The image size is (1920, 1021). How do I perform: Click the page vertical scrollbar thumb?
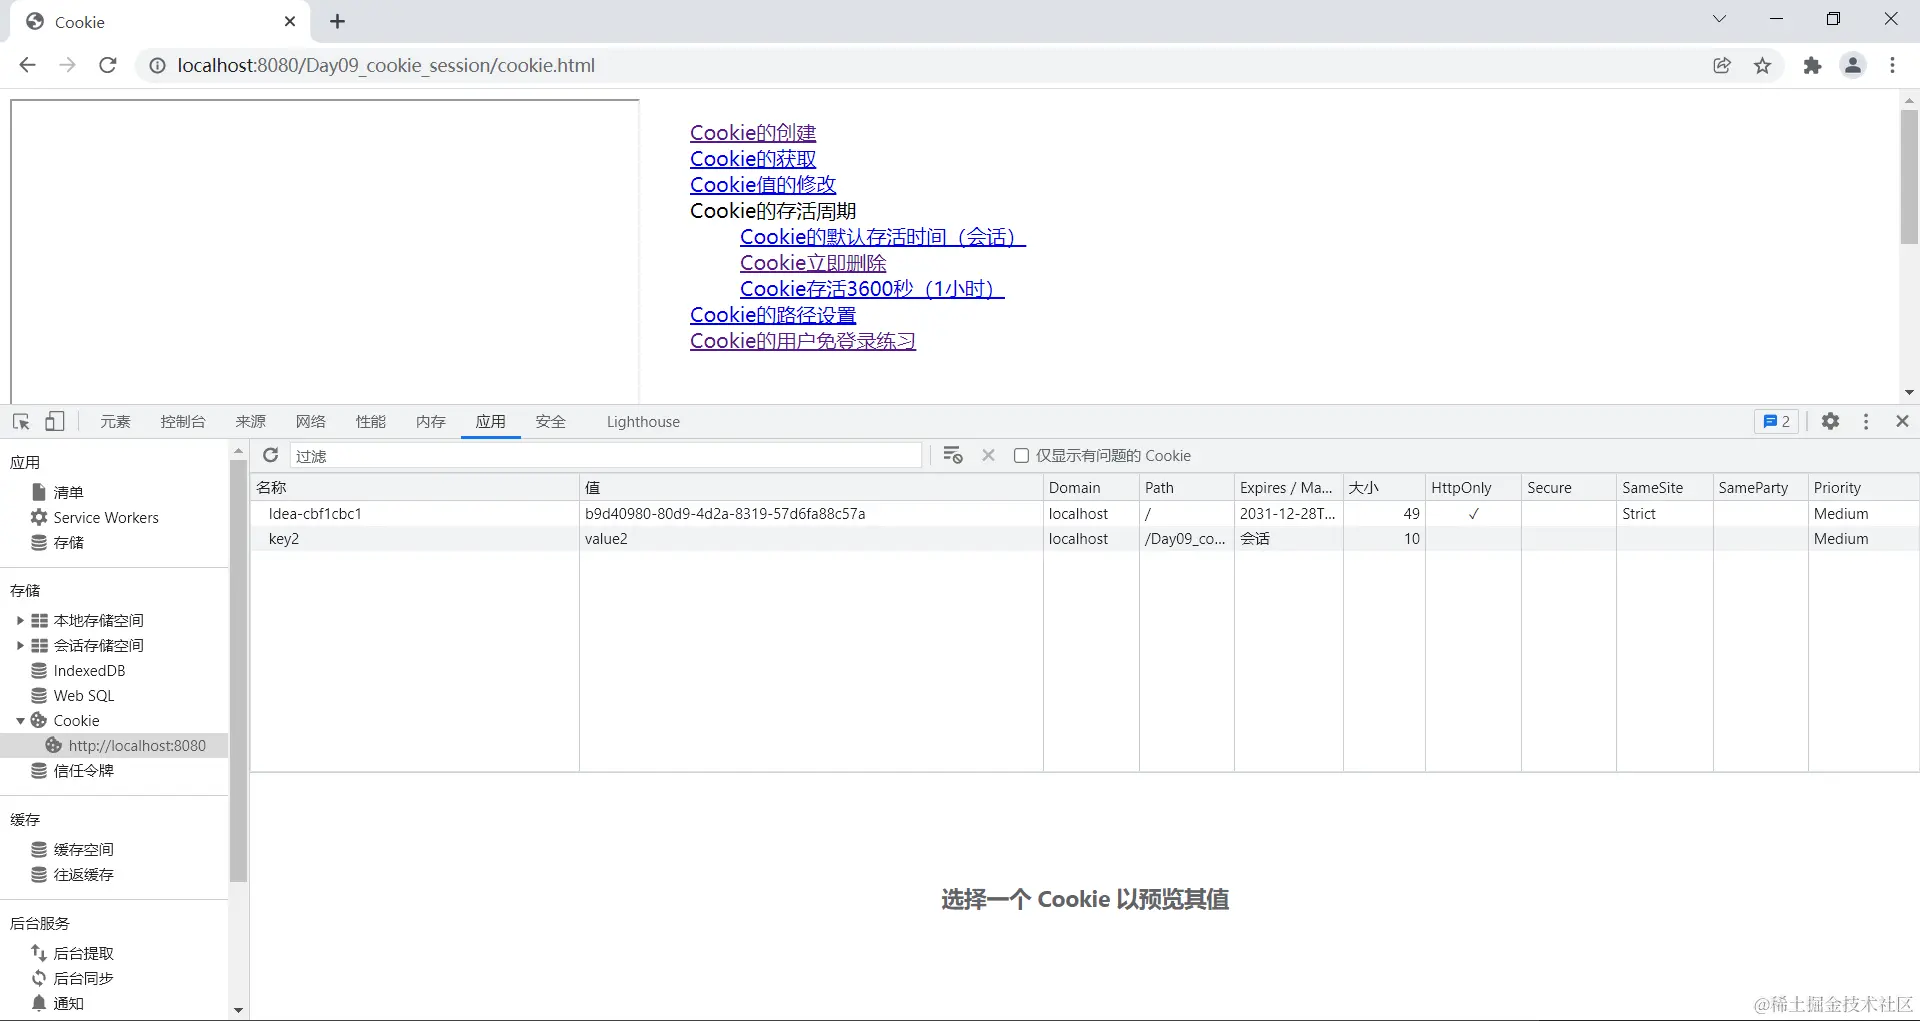point(1909,177)
